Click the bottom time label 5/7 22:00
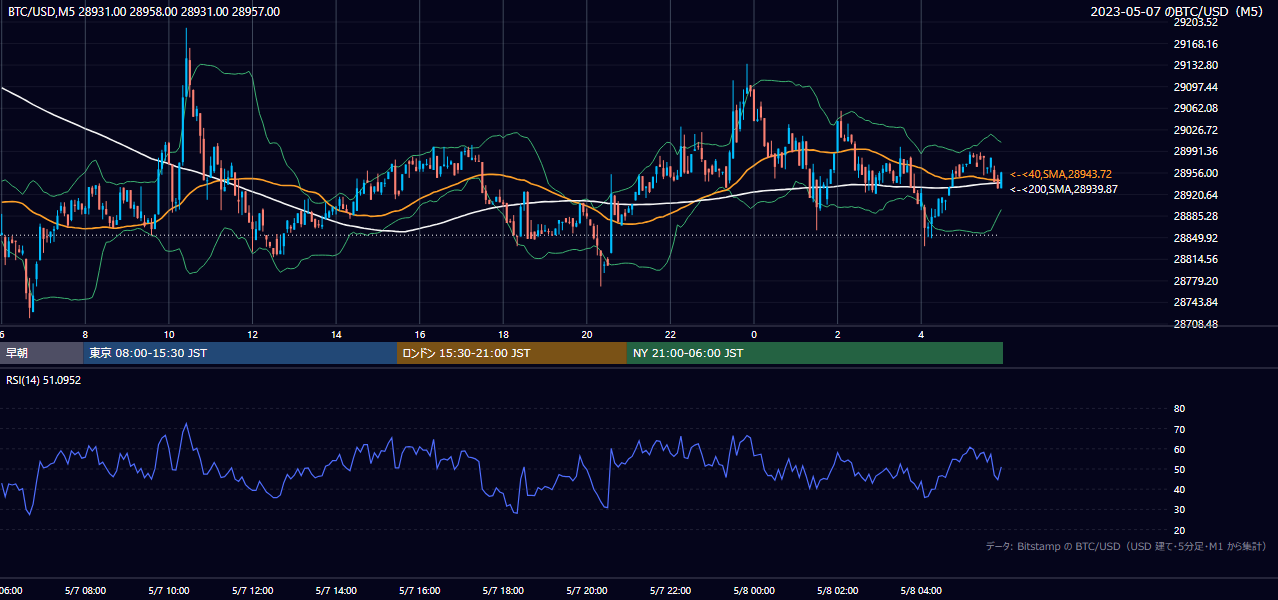1278x600 pixels. click(x=670, y=591)
